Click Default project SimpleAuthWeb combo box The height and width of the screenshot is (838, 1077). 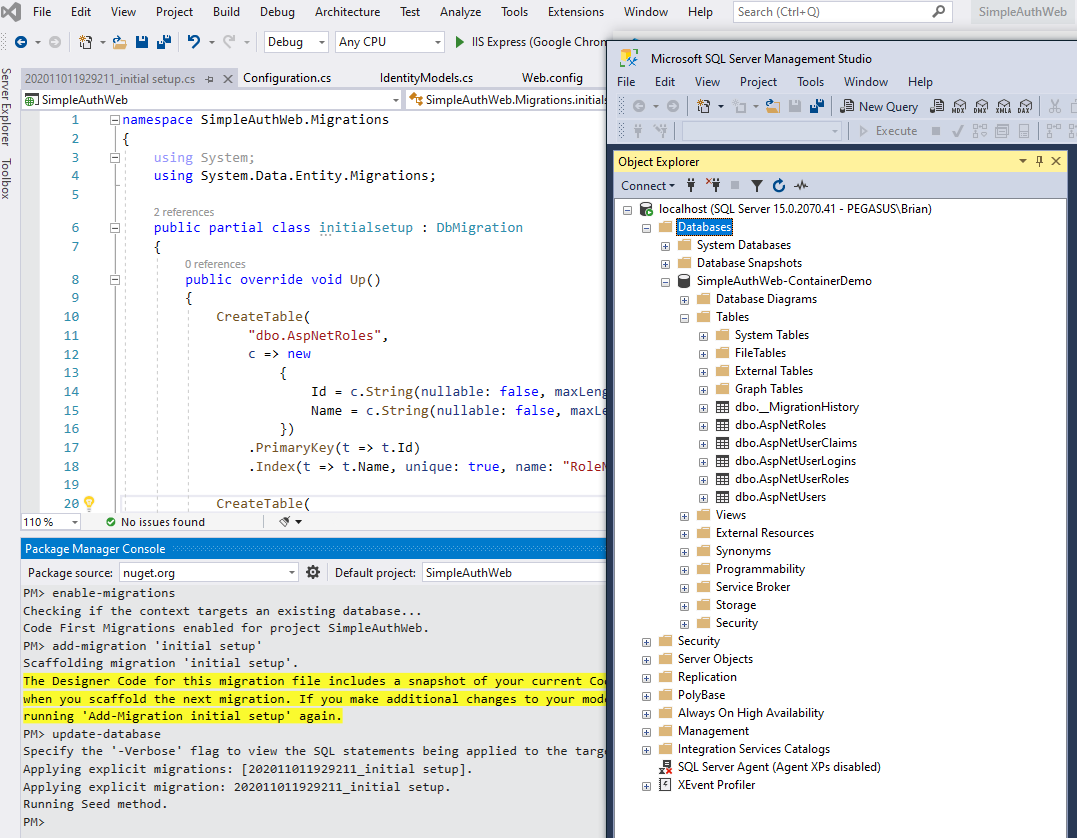tap(514, 572)
